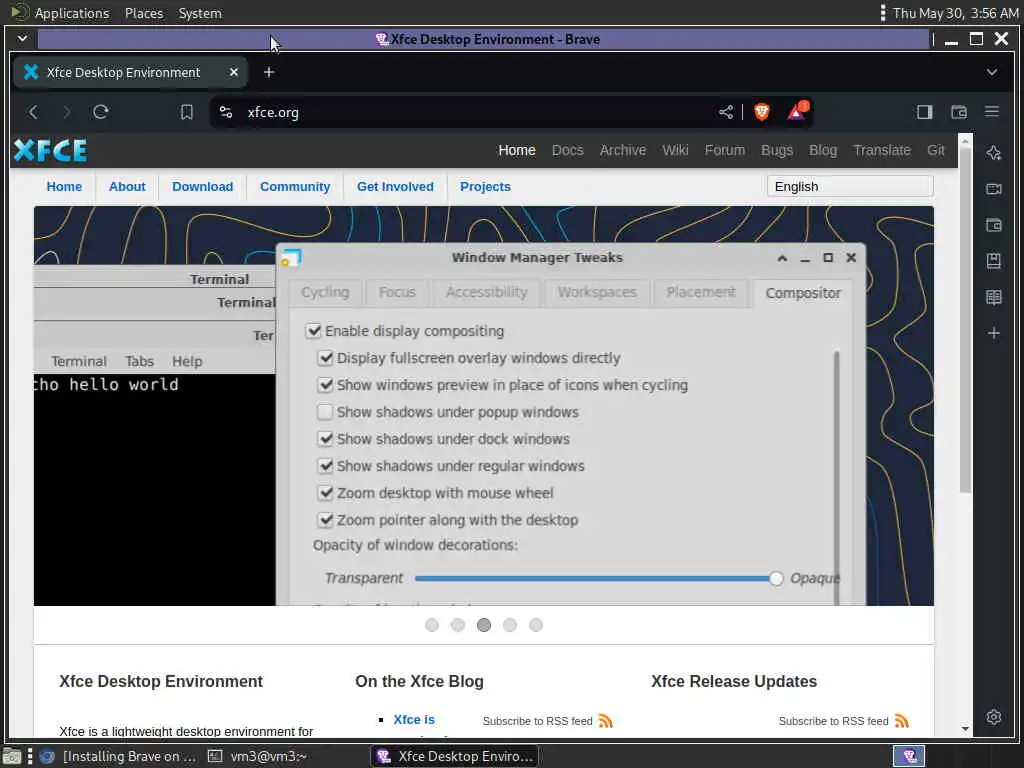The width and height of the screenshot is (1024, 768).
Task: Toggle Enable display compositing checkbox
Action: coord(313,331)
